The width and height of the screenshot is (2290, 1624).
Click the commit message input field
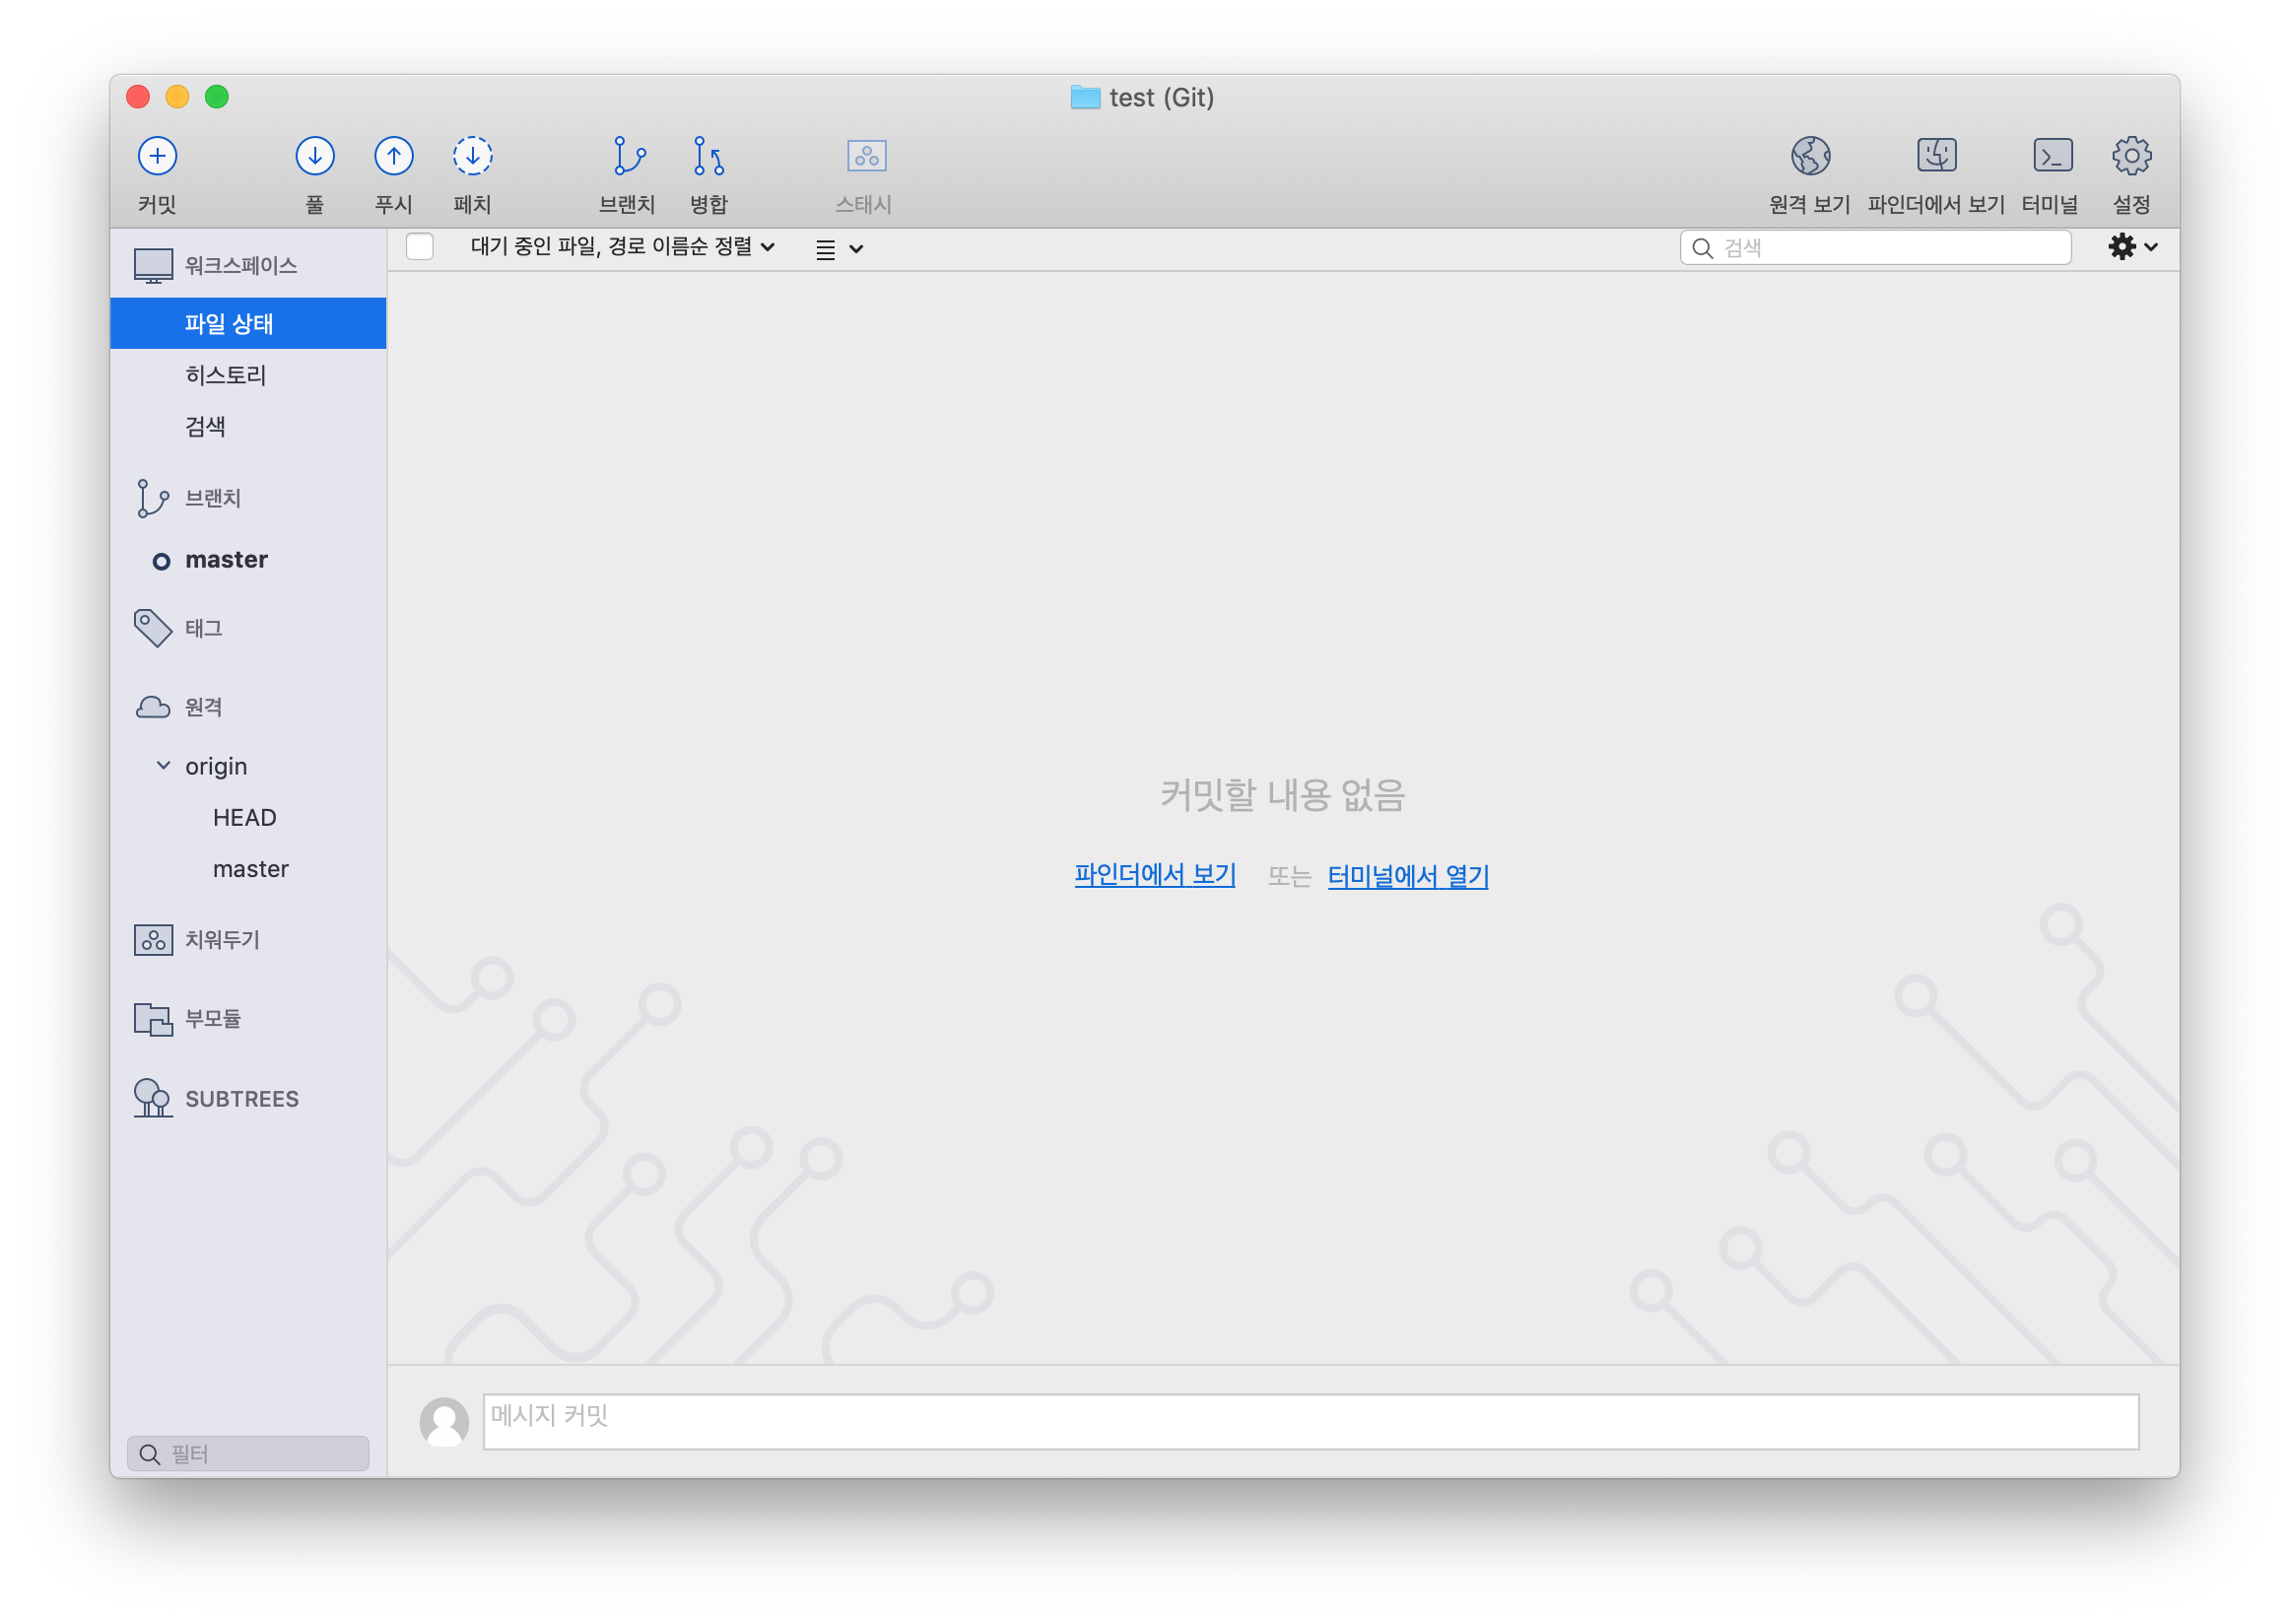[1310, 1421]
